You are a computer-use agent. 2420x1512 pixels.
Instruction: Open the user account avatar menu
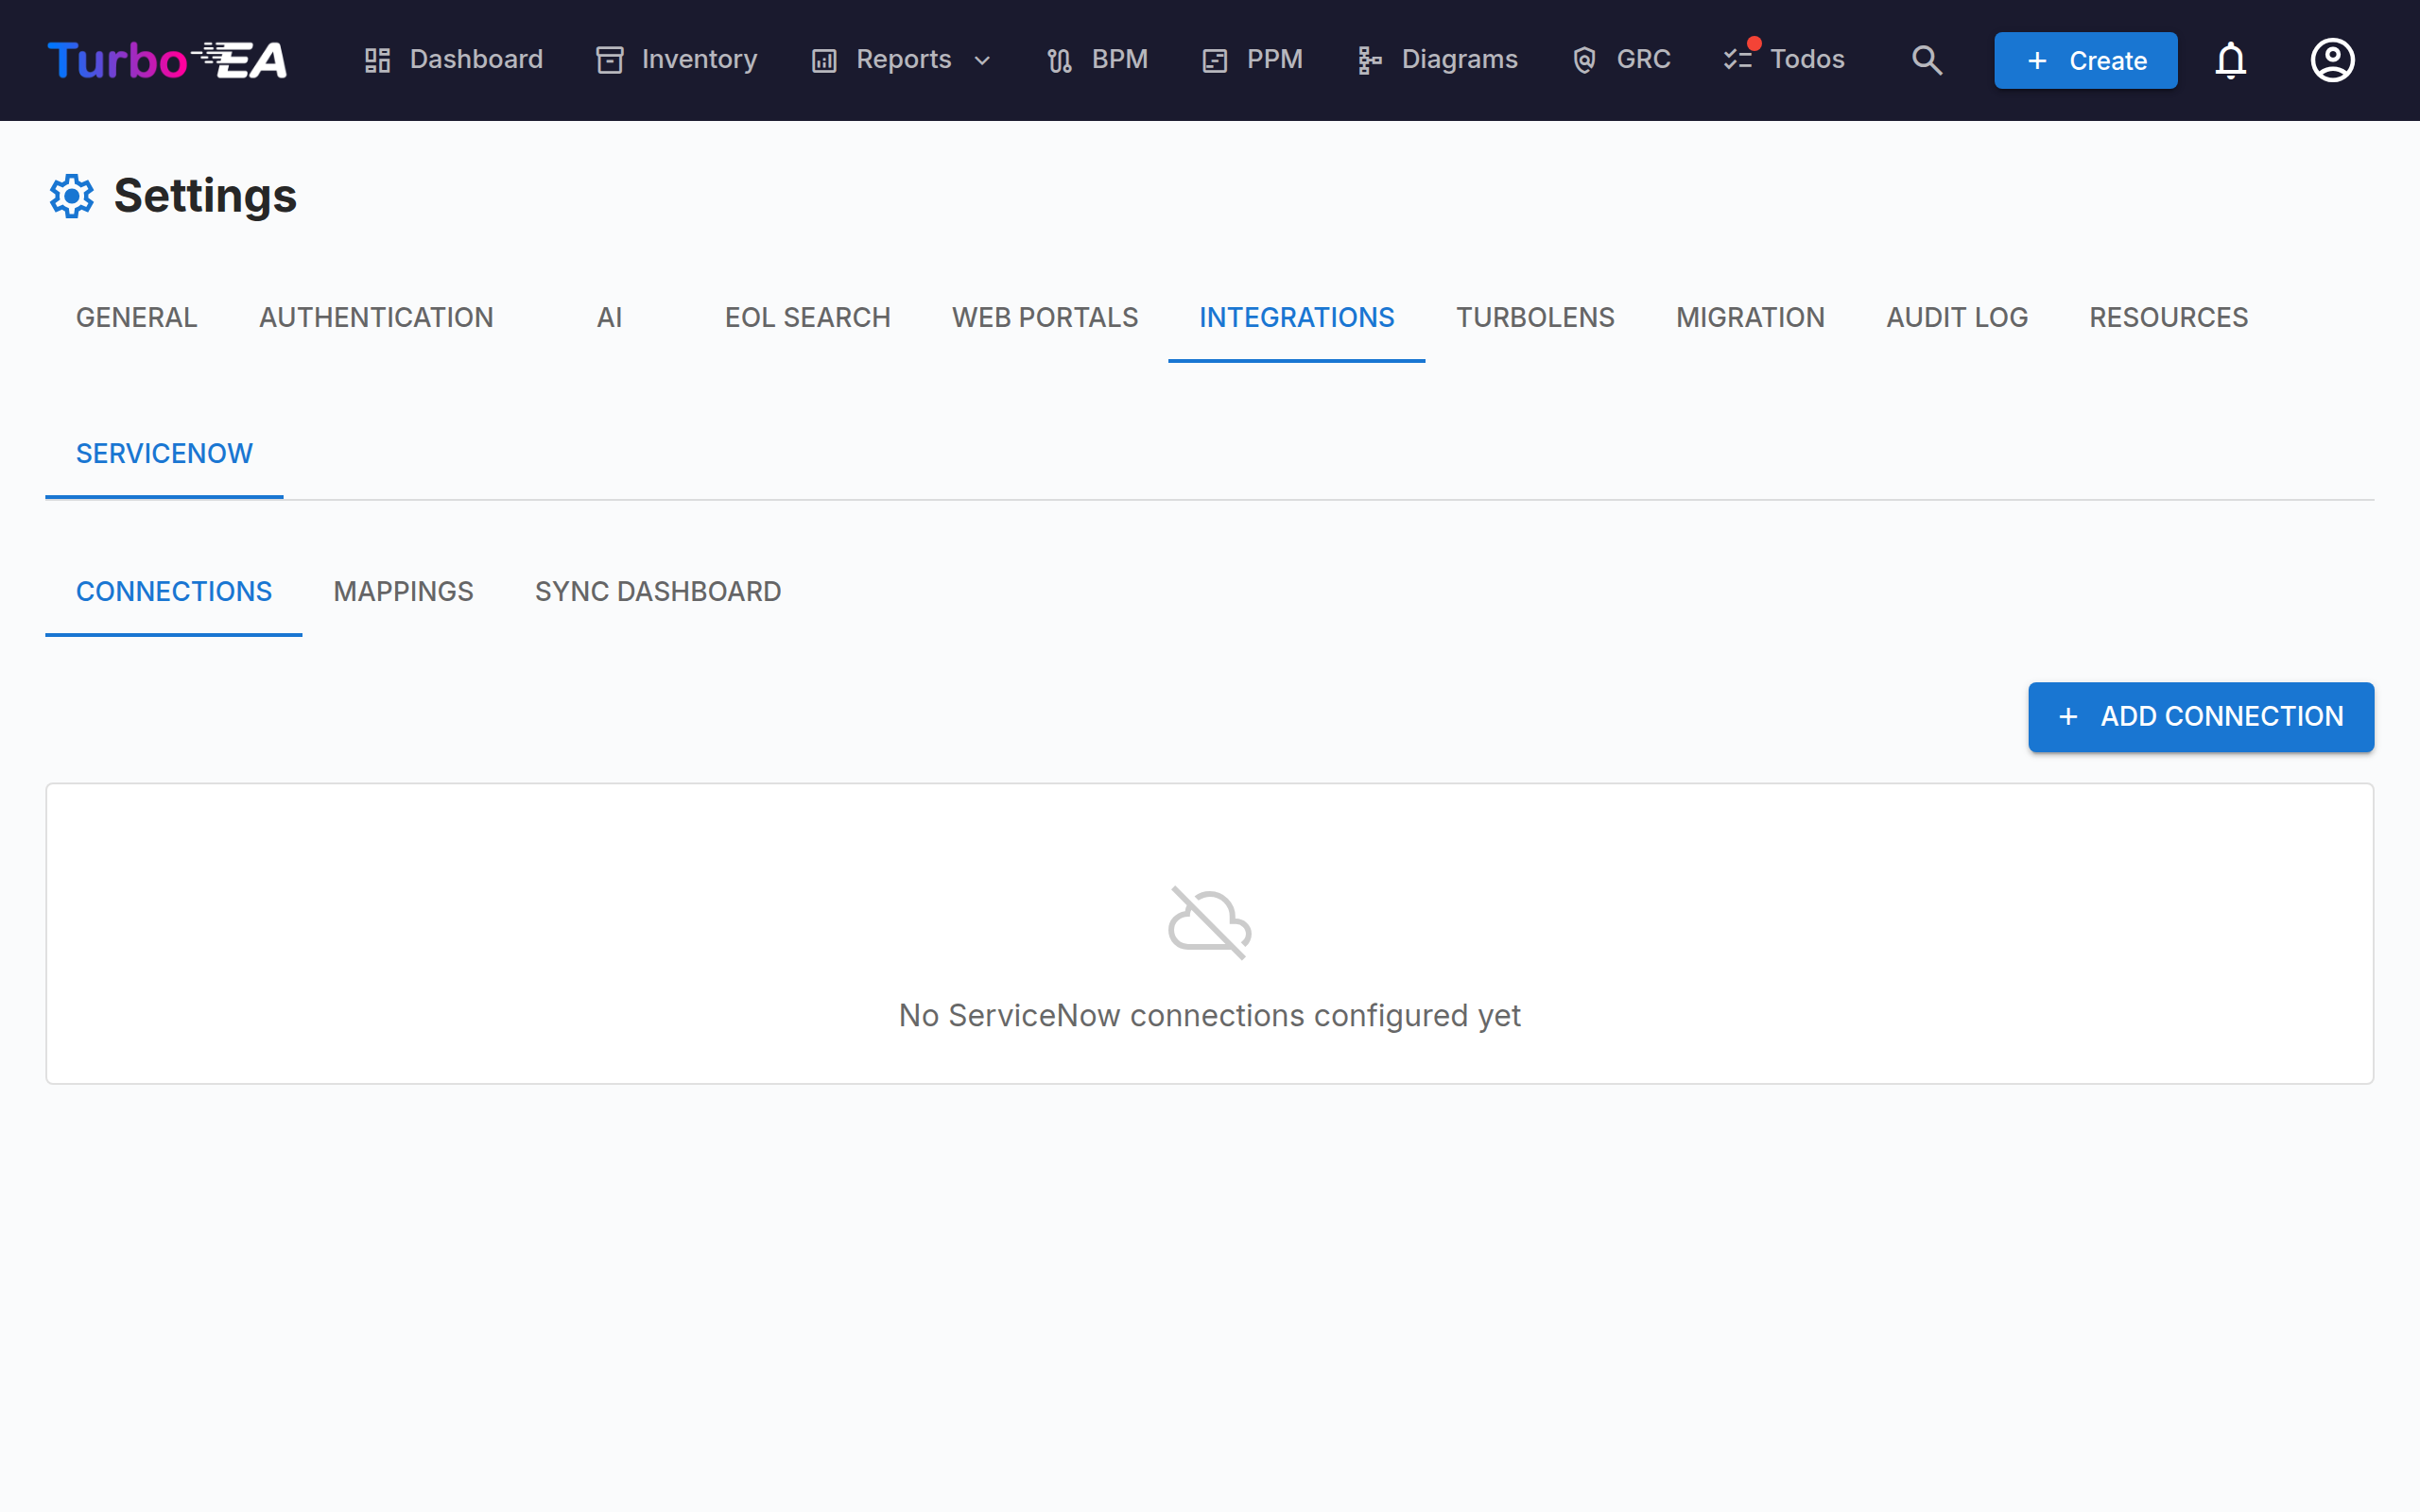(2332, 60)
